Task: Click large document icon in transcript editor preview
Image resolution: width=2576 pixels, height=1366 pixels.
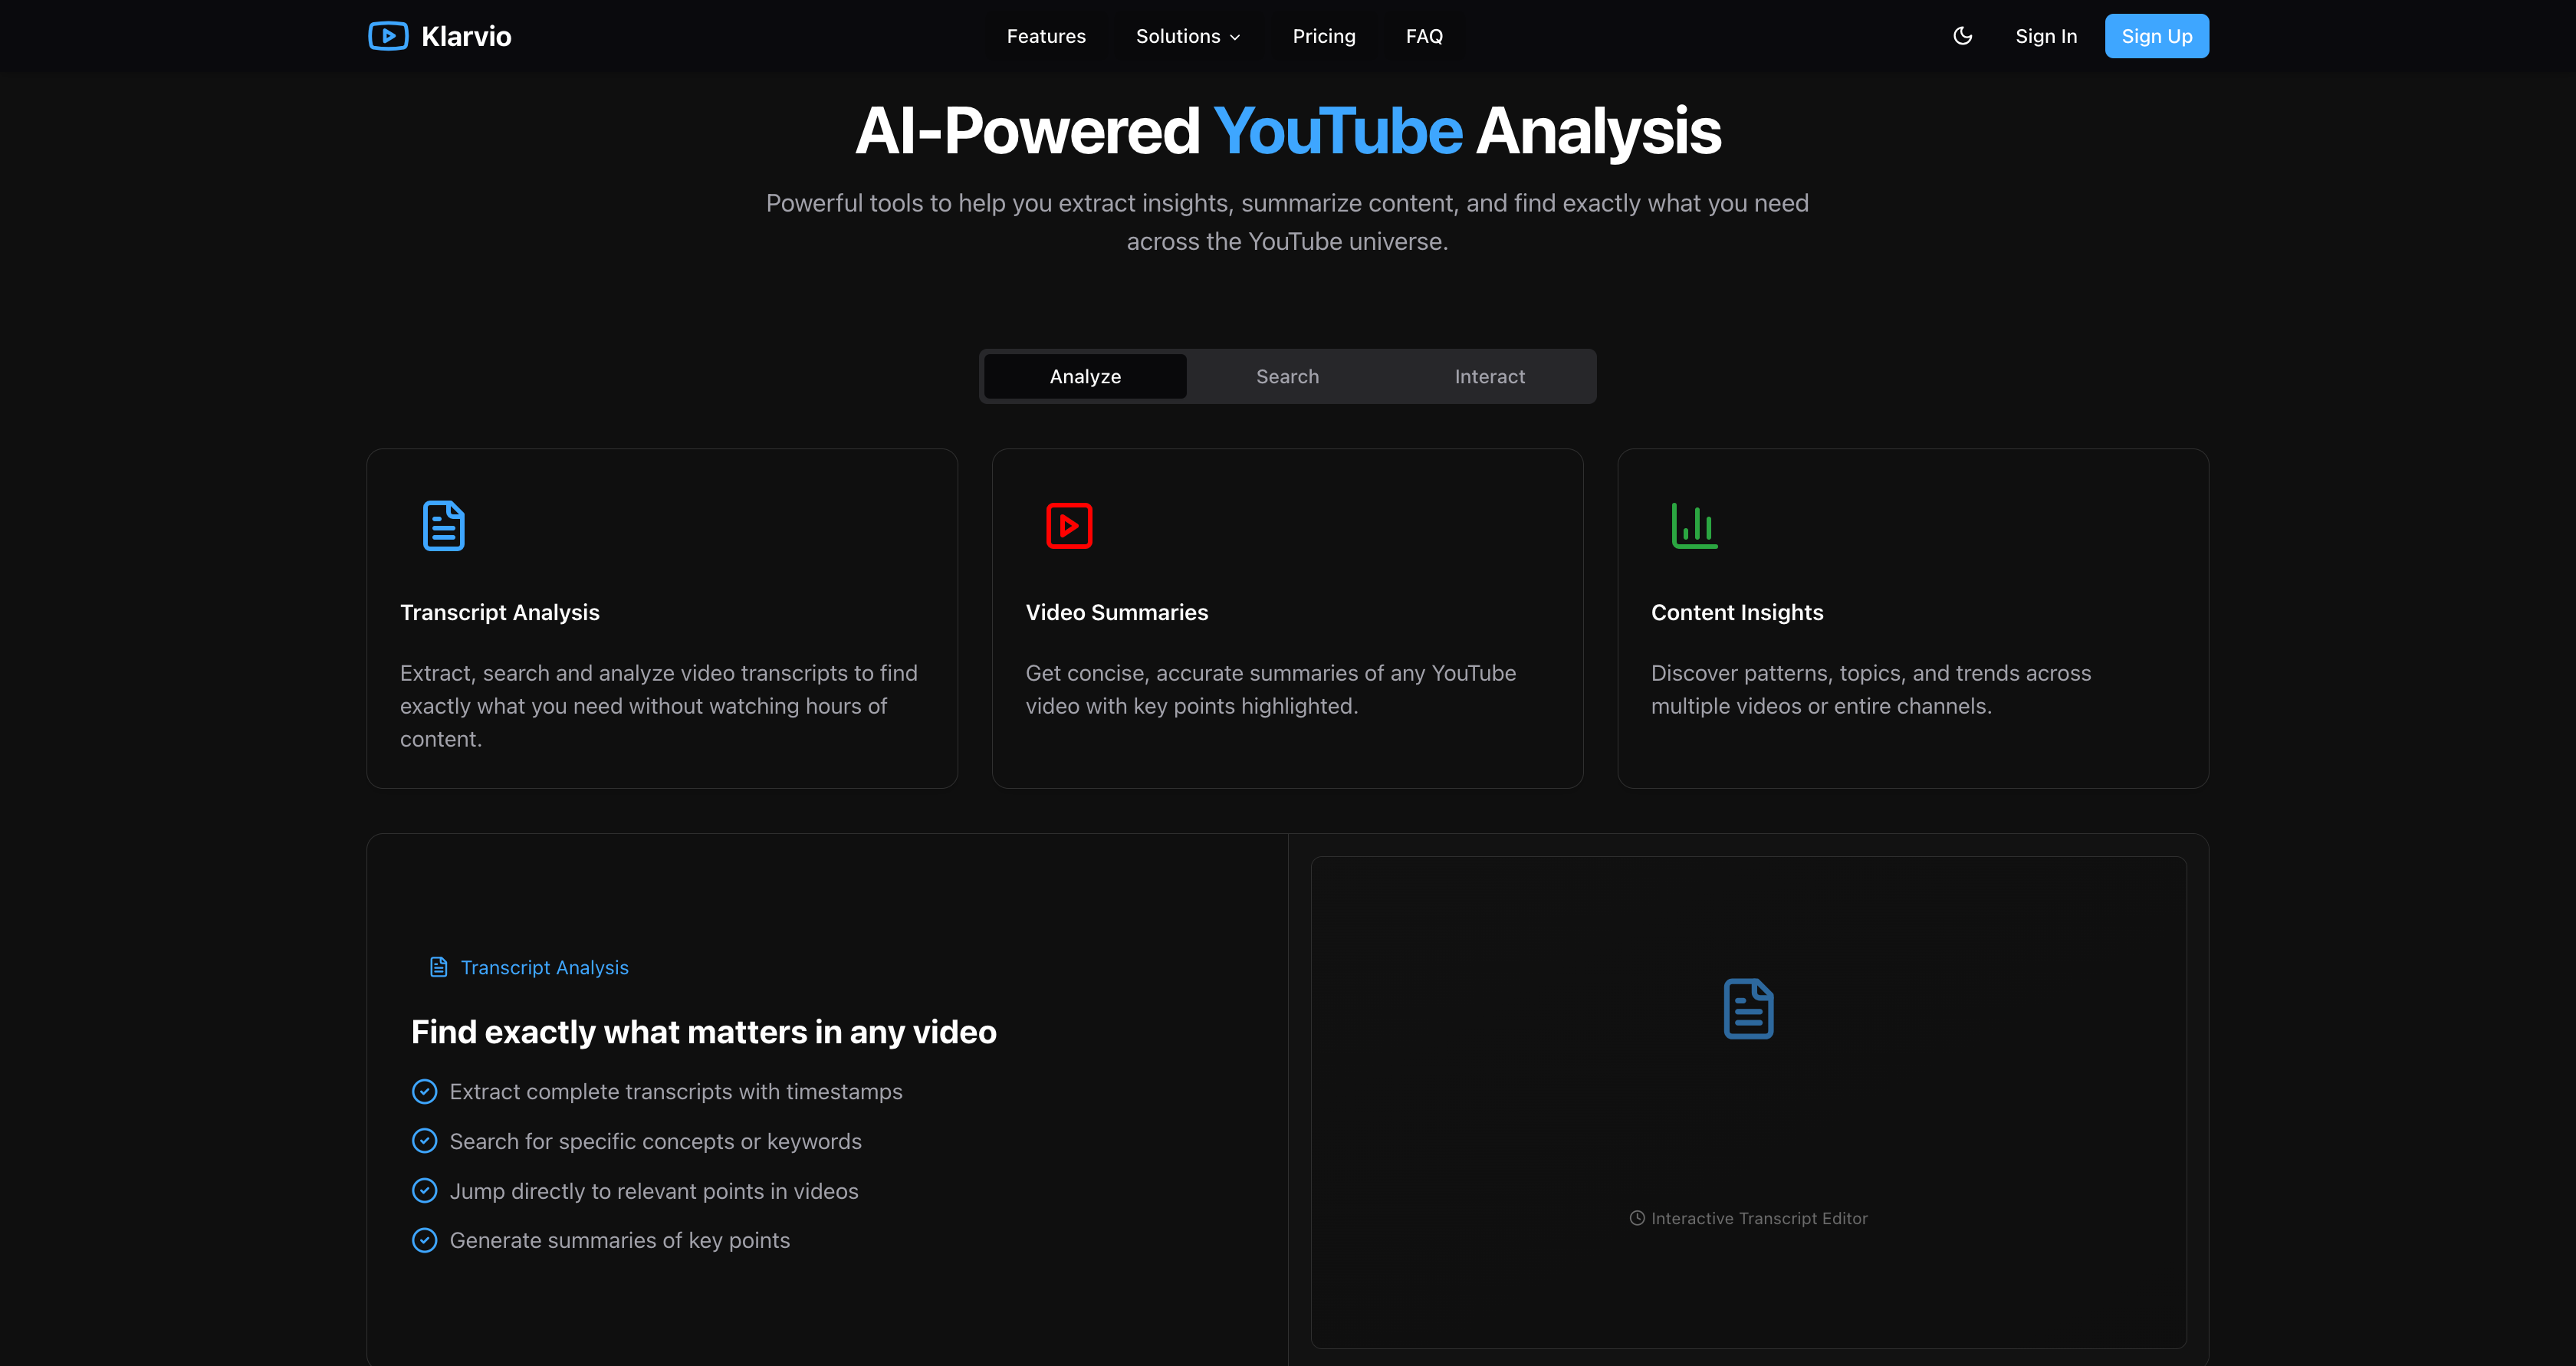Action: tap(1748, 1009)
